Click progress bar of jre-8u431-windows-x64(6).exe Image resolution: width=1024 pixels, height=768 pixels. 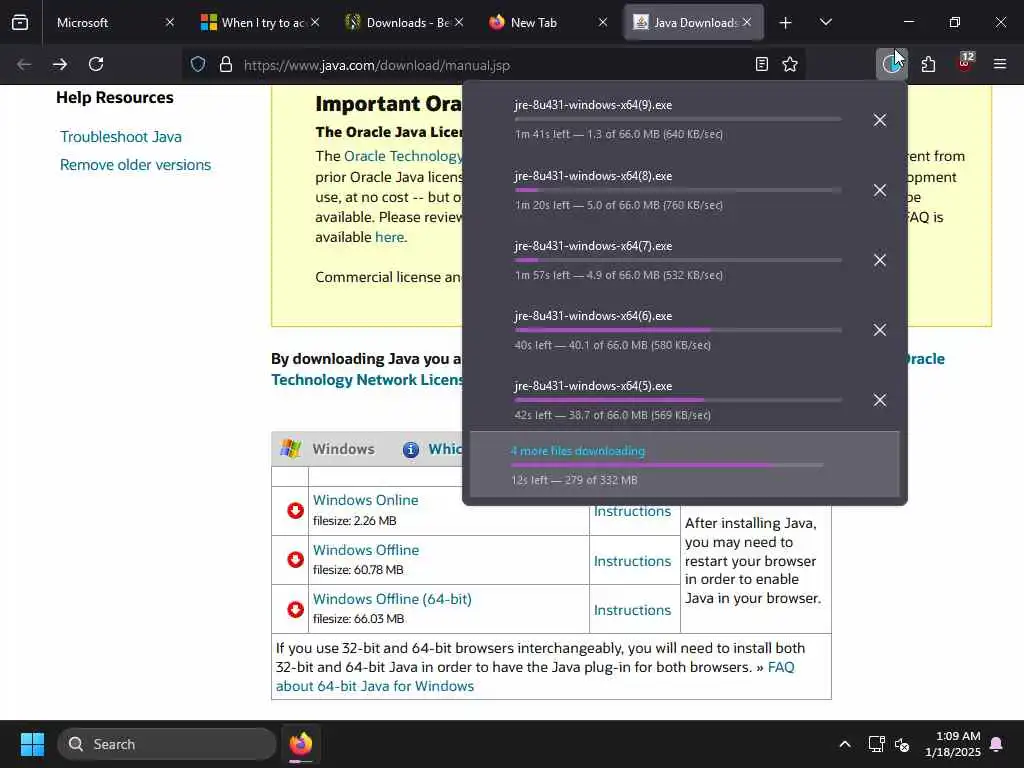point(677,330)
